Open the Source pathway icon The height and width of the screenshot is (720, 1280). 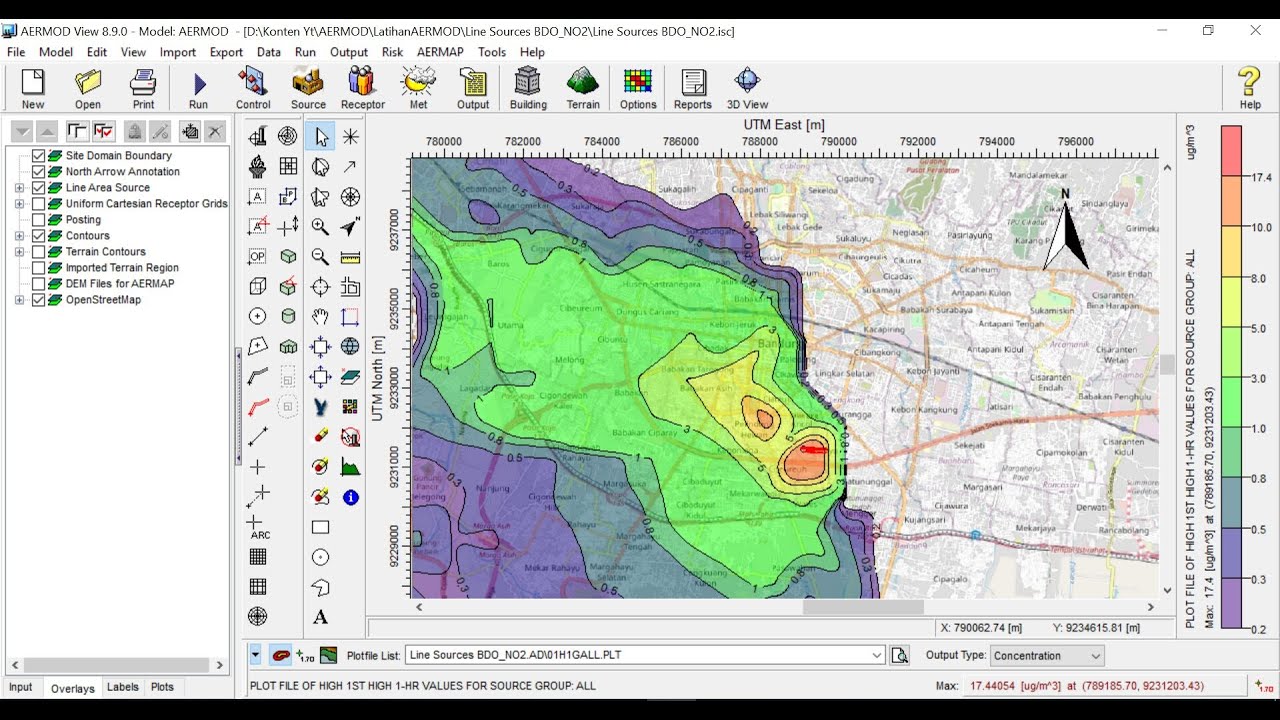308,88
